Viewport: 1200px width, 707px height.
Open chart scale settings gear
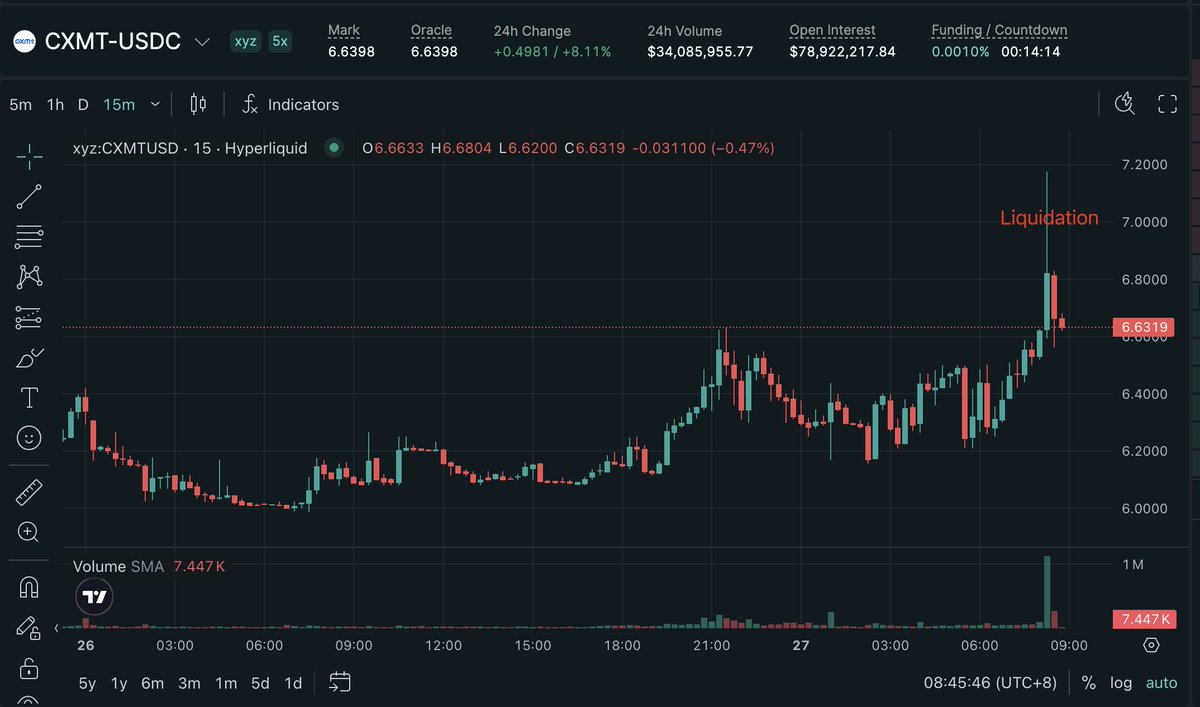[x=1151, y=645]
